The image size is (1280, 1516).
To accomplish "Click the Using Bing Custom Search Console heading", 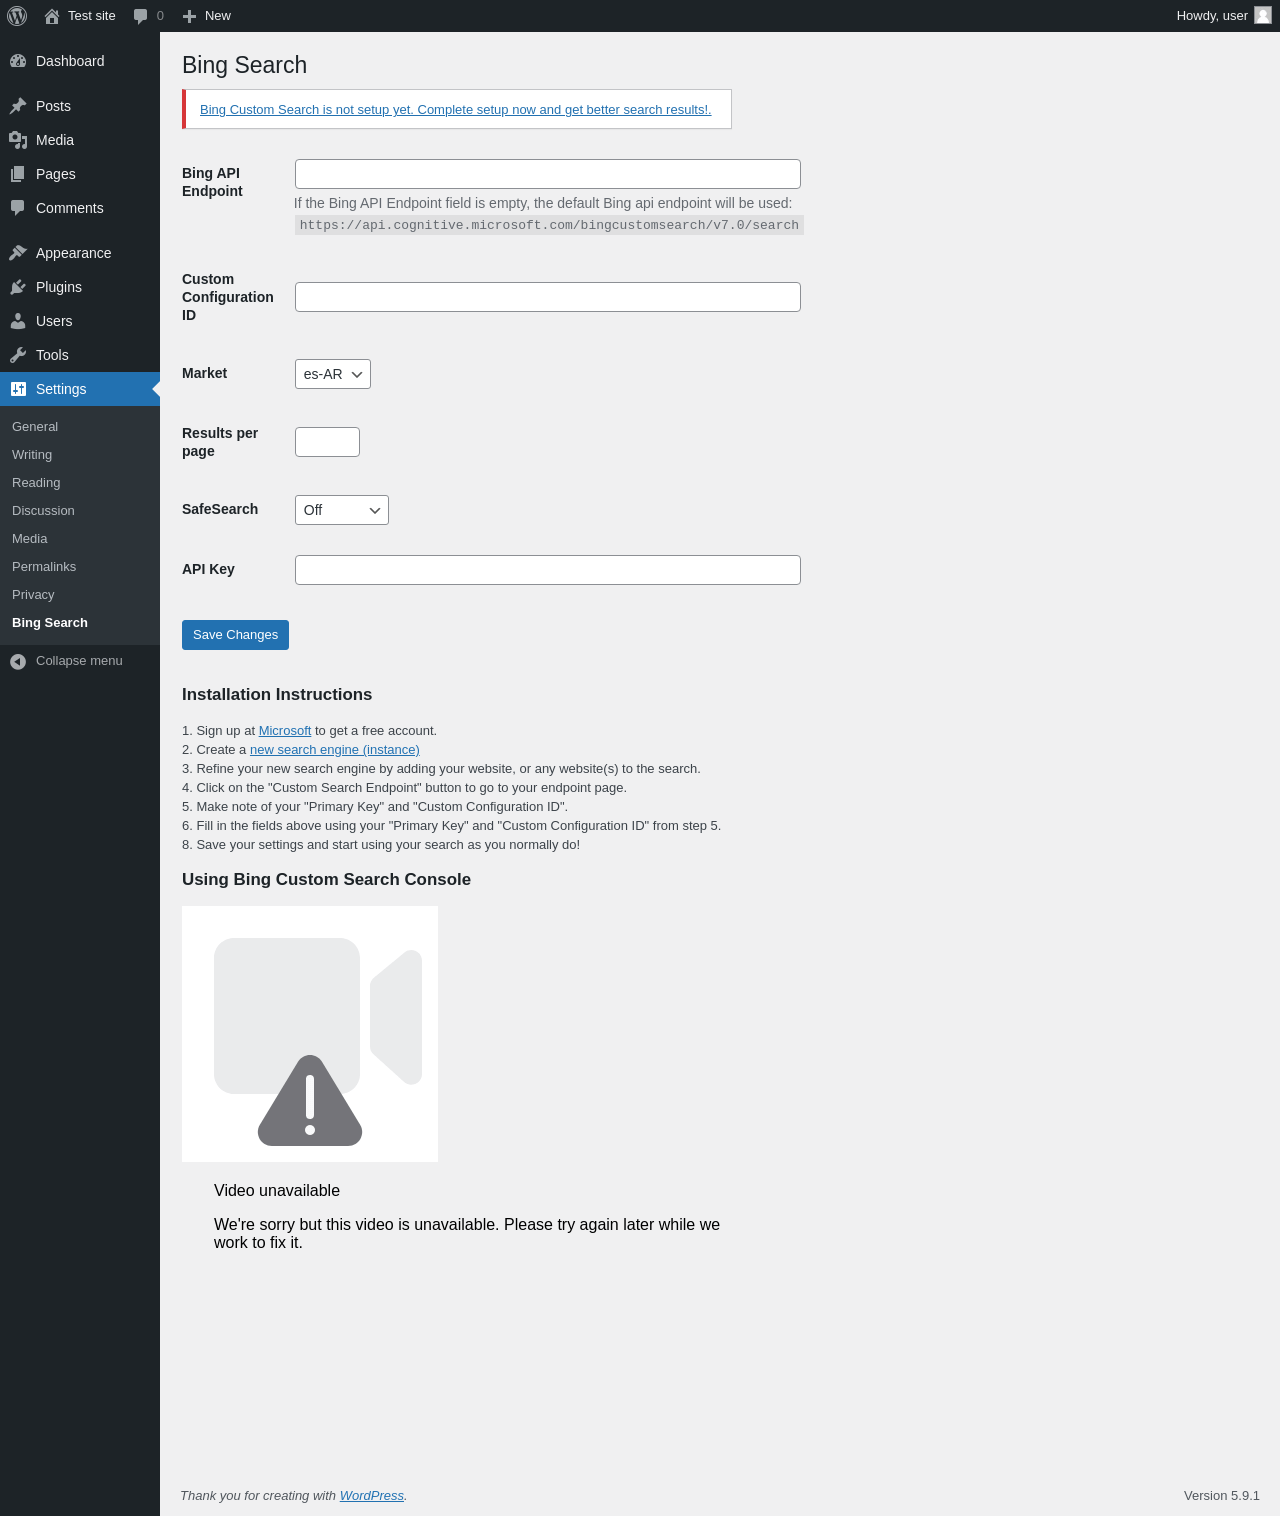I will 326,880.
